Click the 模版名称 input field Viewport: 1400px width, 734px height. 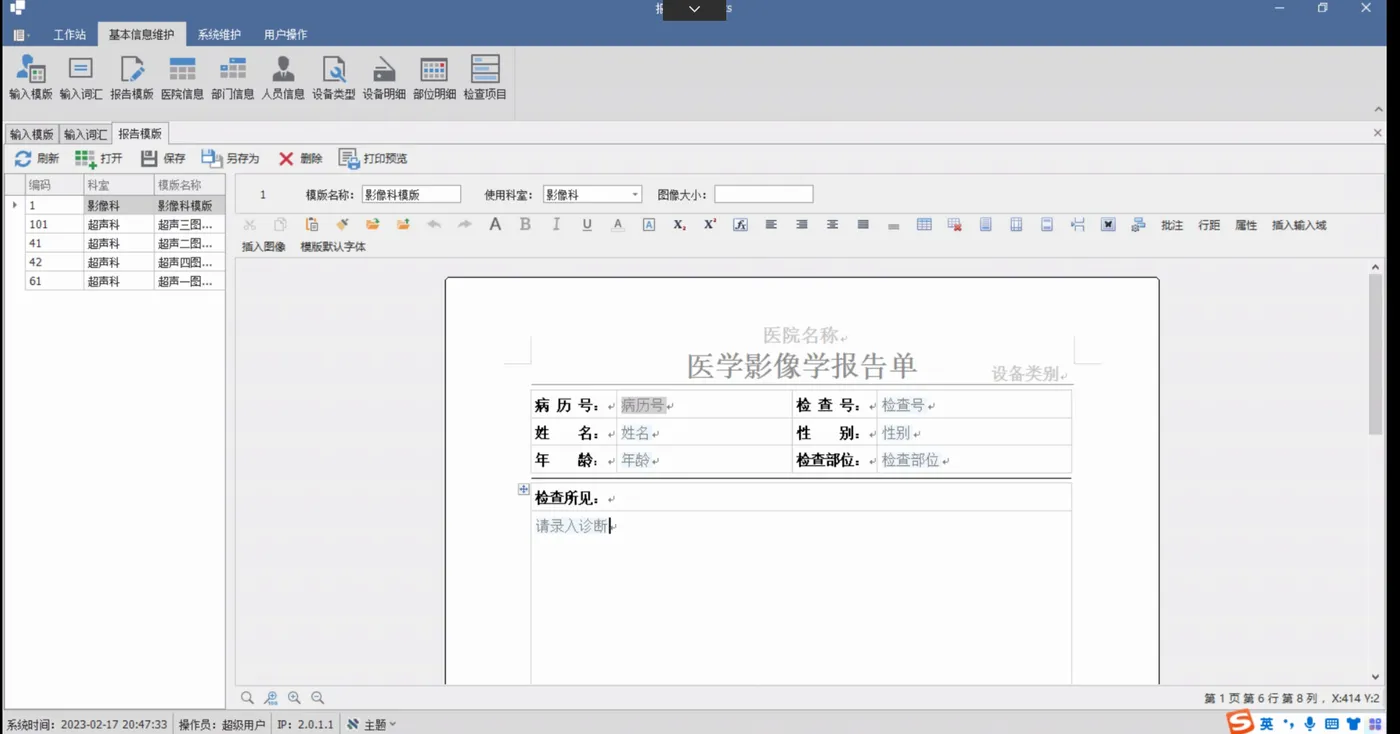pos(411,195)
